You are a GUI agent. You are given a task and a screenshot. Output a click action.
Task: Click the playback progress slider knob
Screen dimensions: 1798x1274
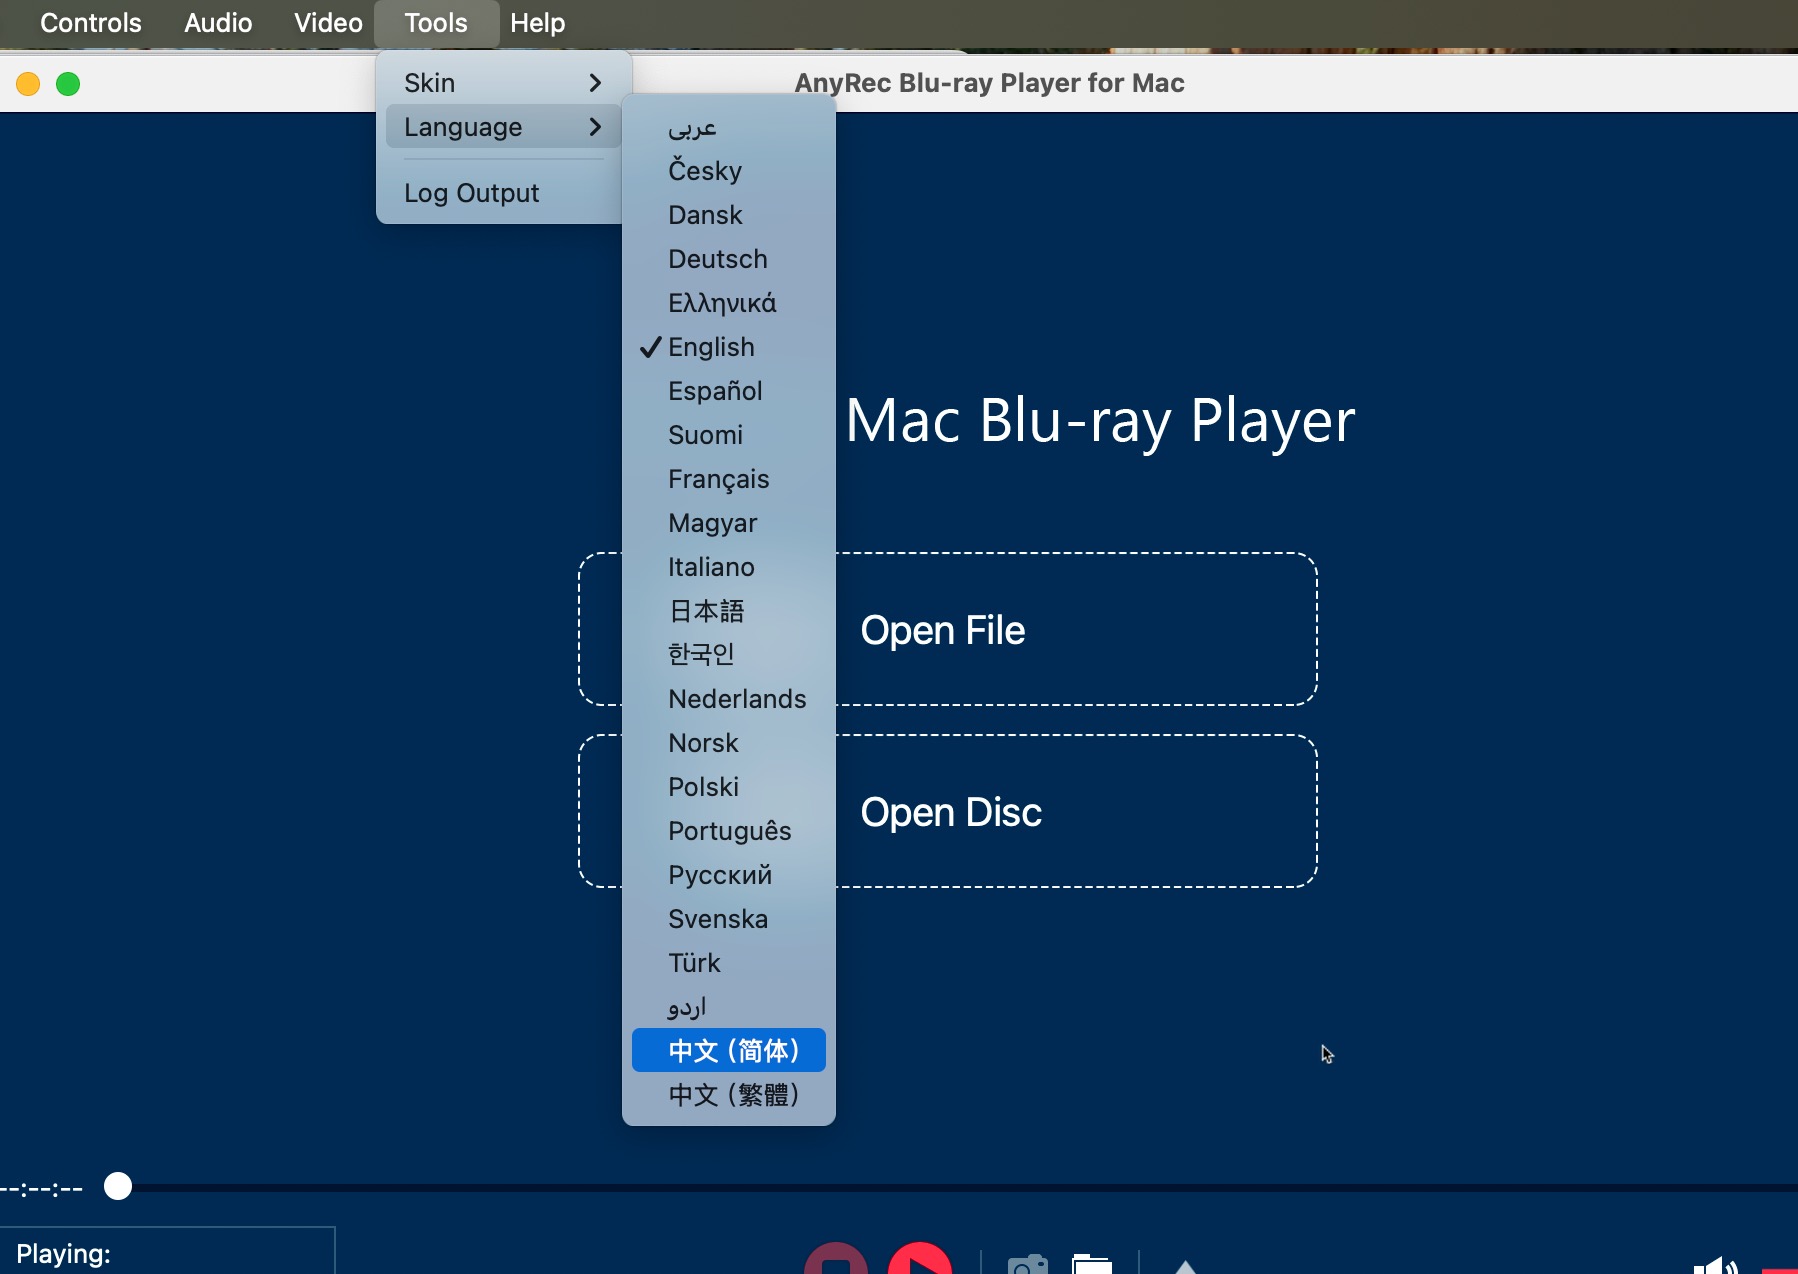coord(118,1186)
